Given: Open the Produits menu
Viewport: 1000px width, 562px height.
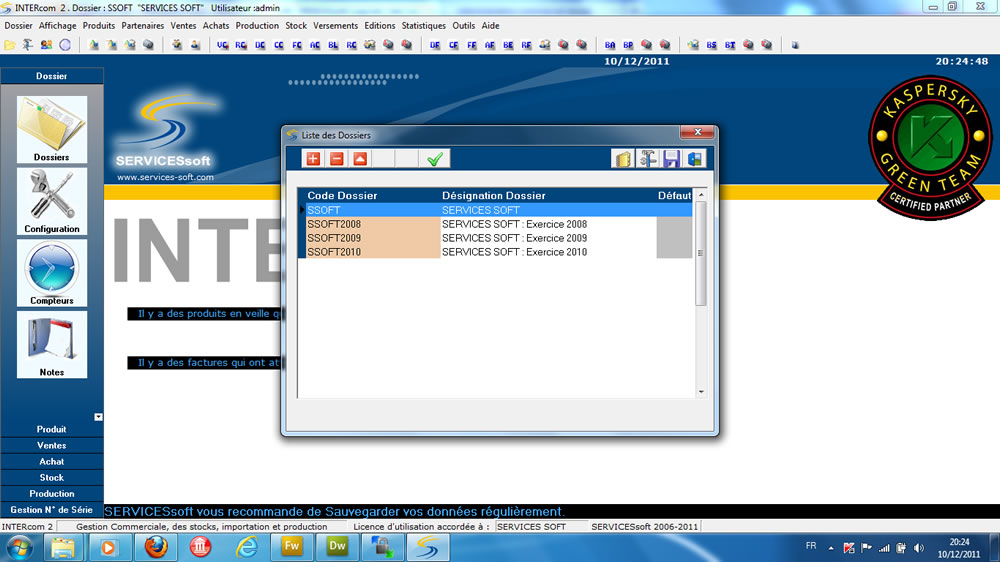Looking at the screenshot, I should coord(99,26).
